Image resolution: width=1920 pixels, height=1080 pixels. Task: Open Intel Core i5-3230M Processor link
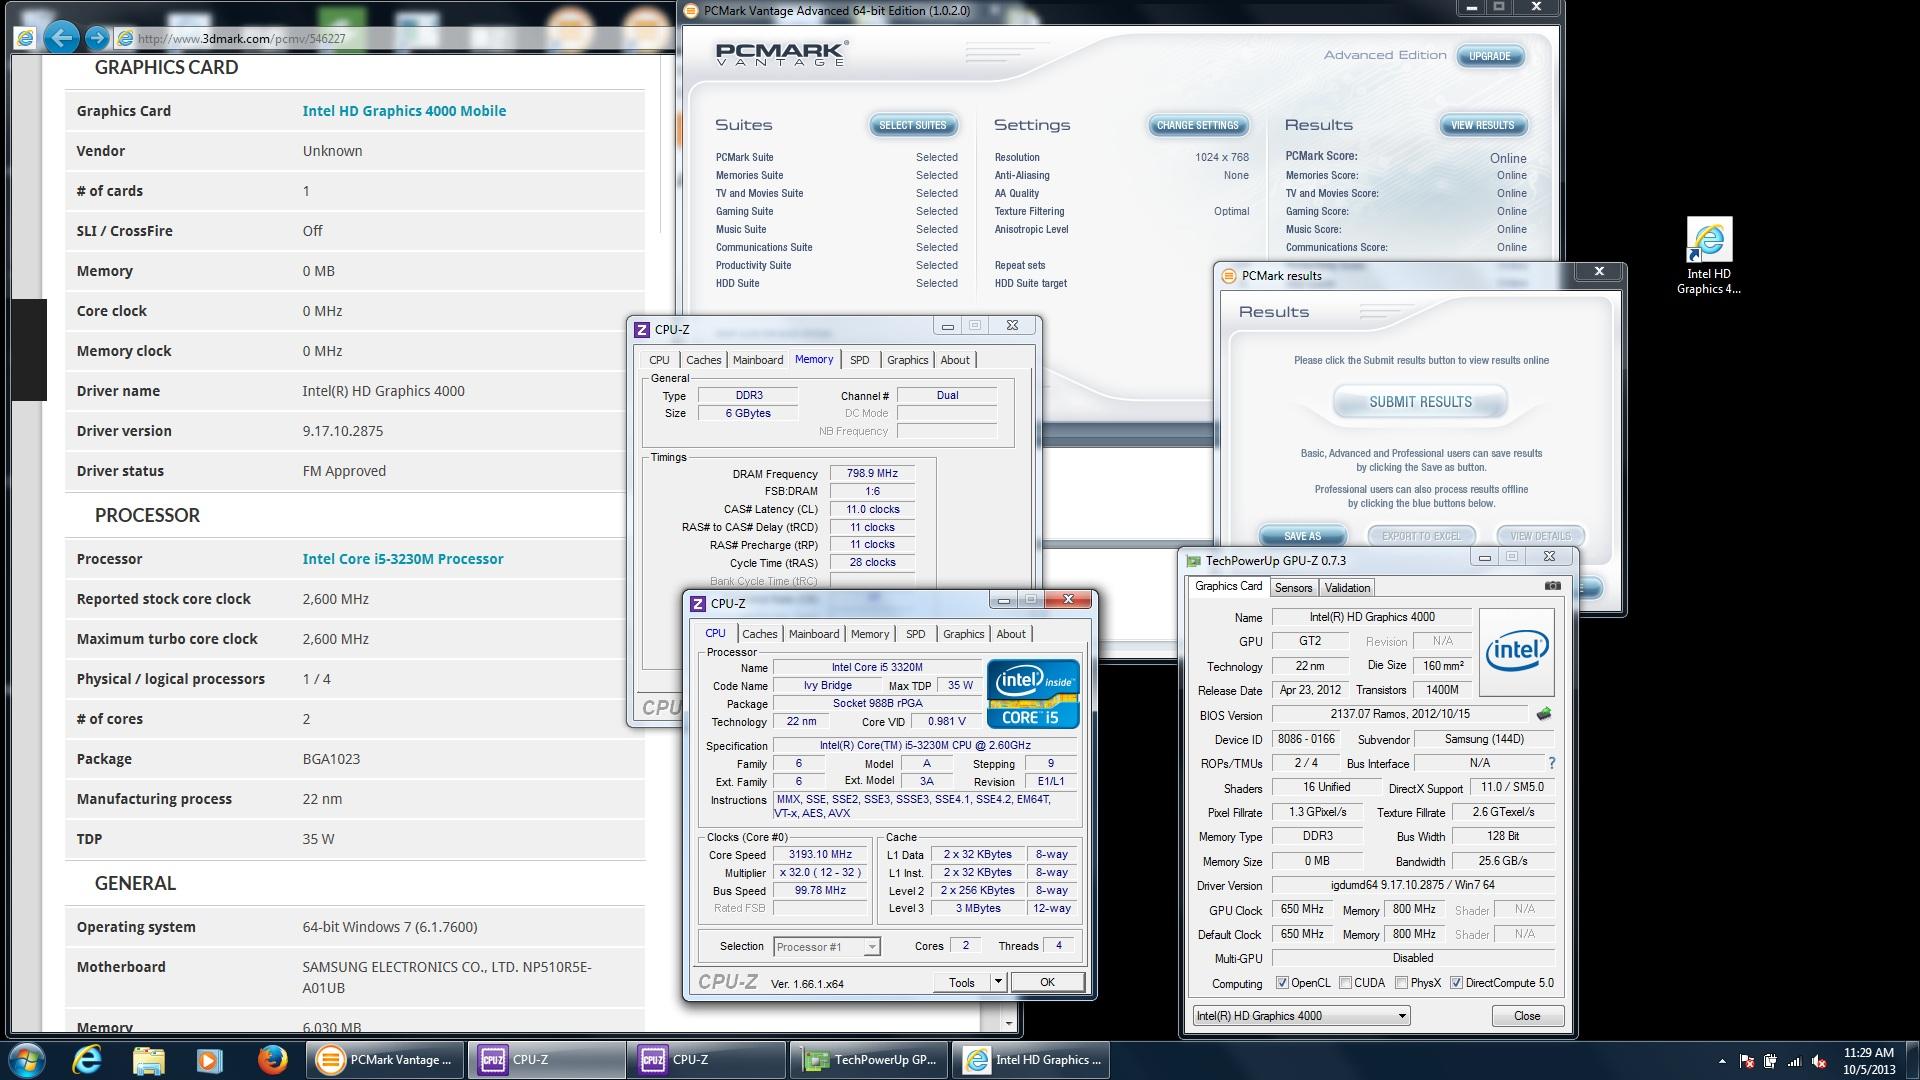tap(403, 559)
